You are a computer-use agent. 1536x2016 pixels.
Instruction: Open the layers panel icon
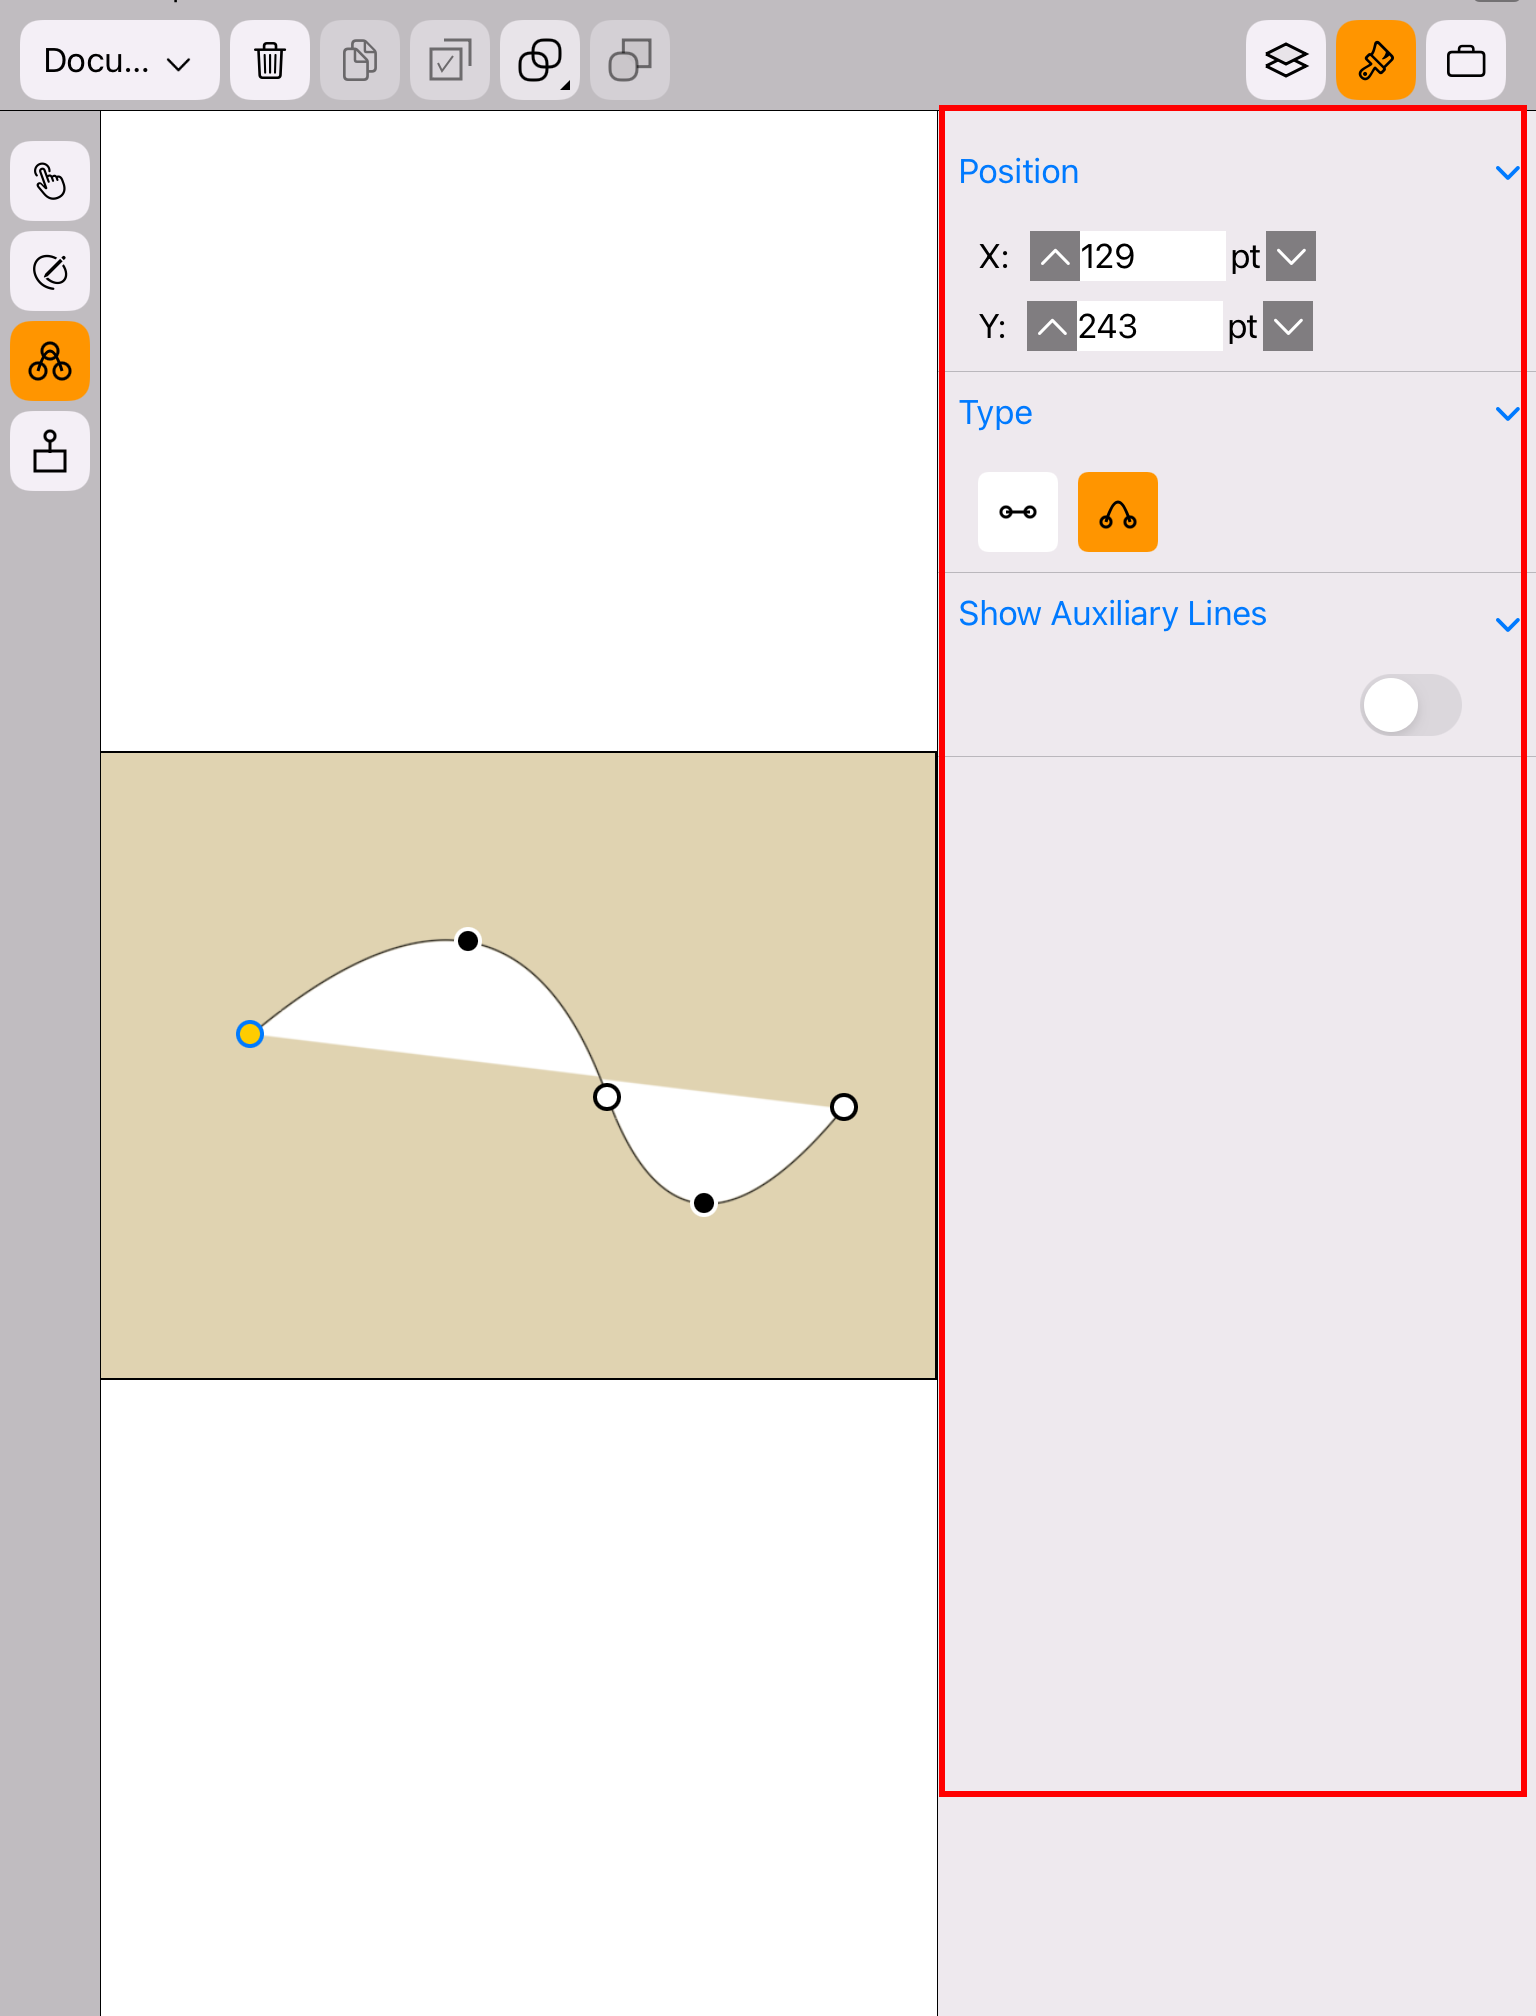(x=1286, y=61)
